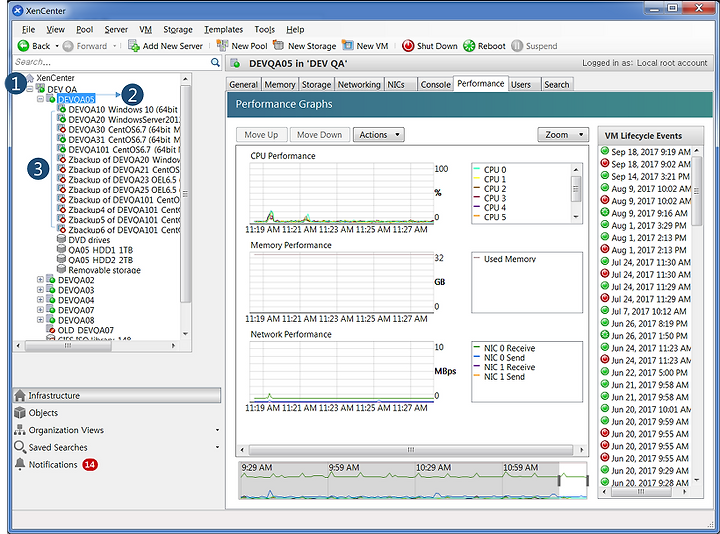Viewport: 720px width, 534px height.
Task: Click the Zbackup of DEVQA20 stopped VM icon
Action: click(x=62, y=159)
